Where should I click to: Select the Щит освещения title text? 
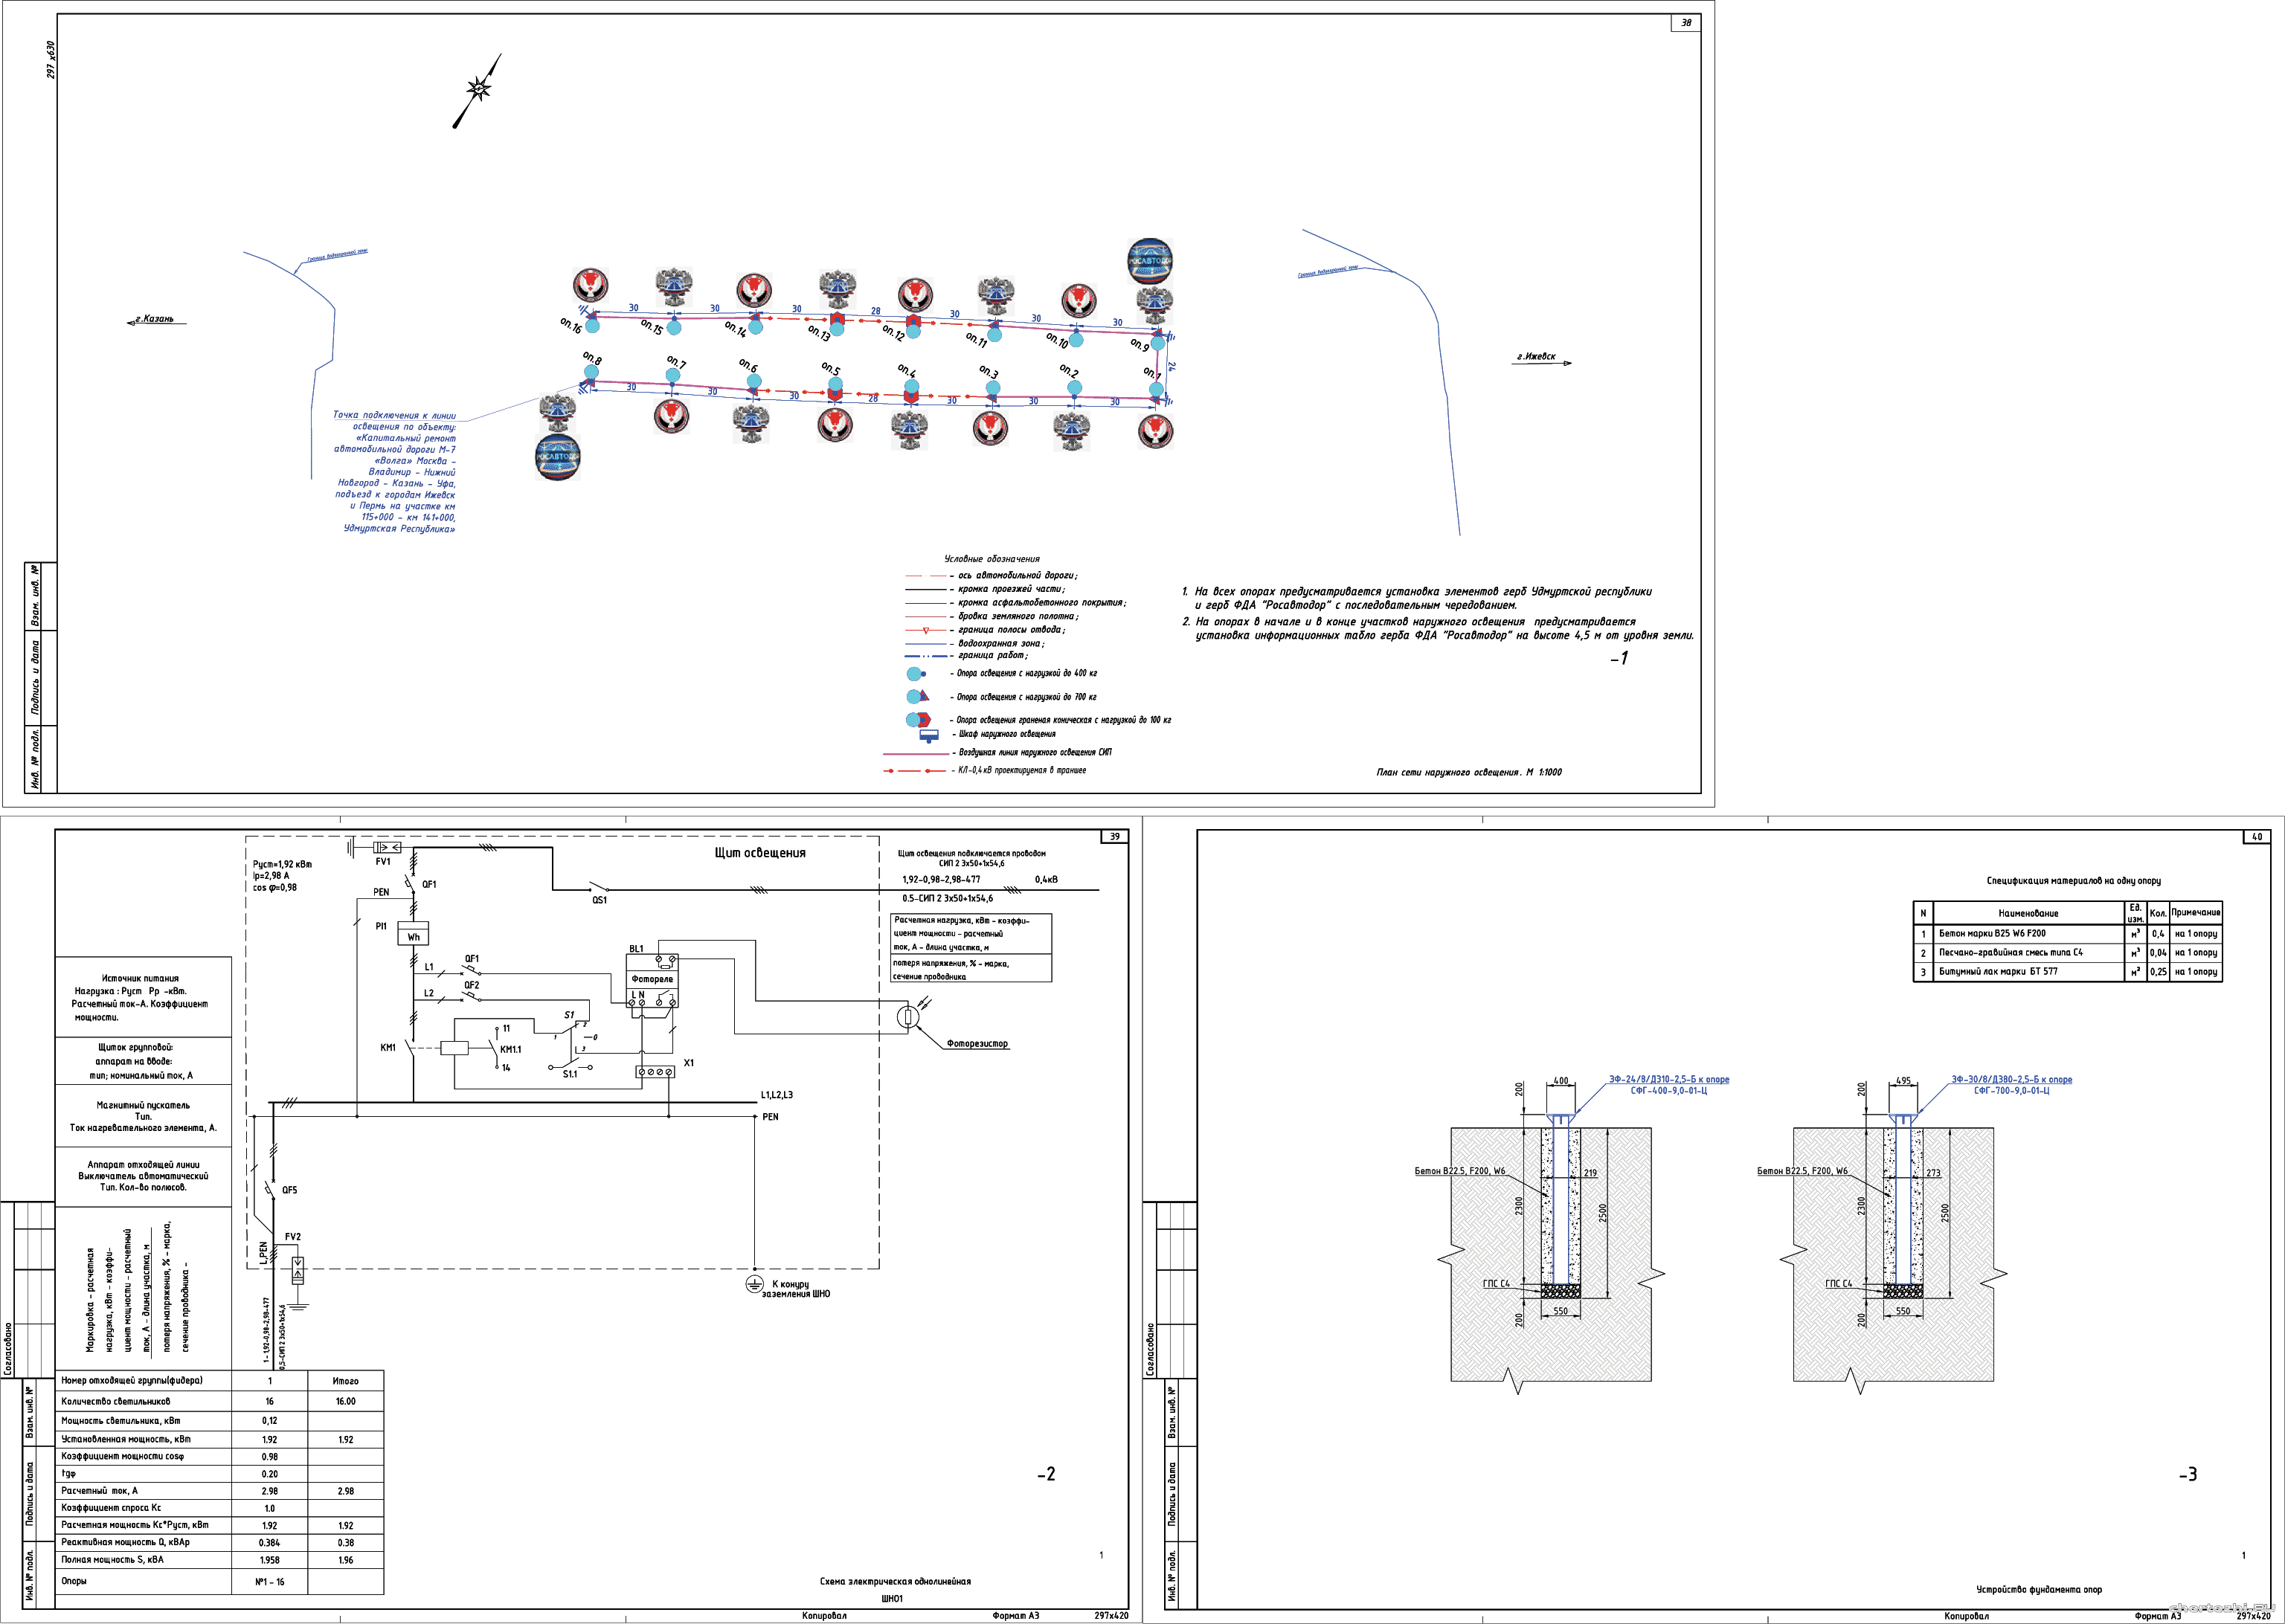click(x=759, y=853)
